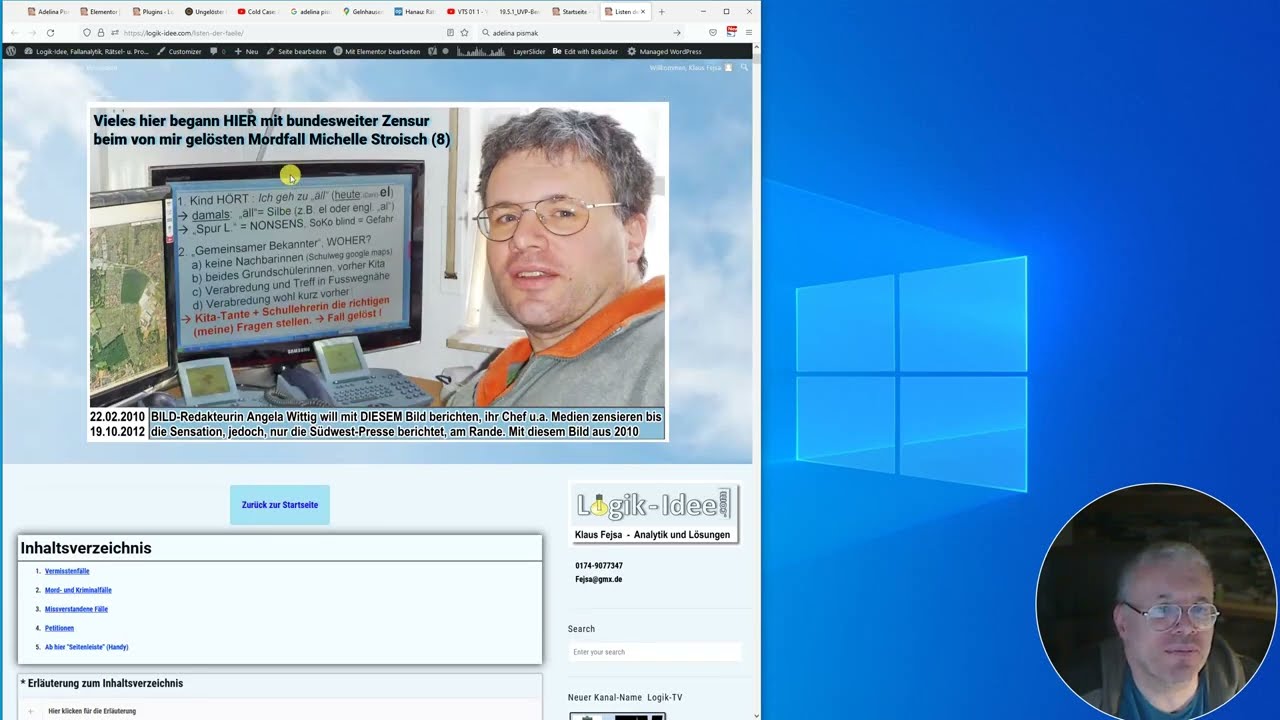Open comments bubble in admin bar
The height and width of the screenshot is (720, 1280).
pos(217,51)
